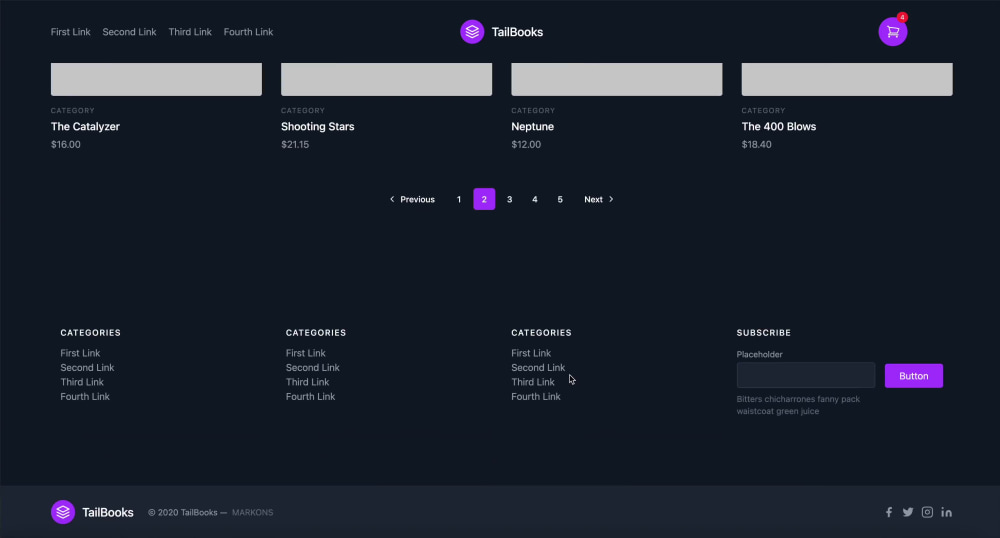Click the TailBooks header brand name
The image size is (1000, 538).
[x=517, y=32]
